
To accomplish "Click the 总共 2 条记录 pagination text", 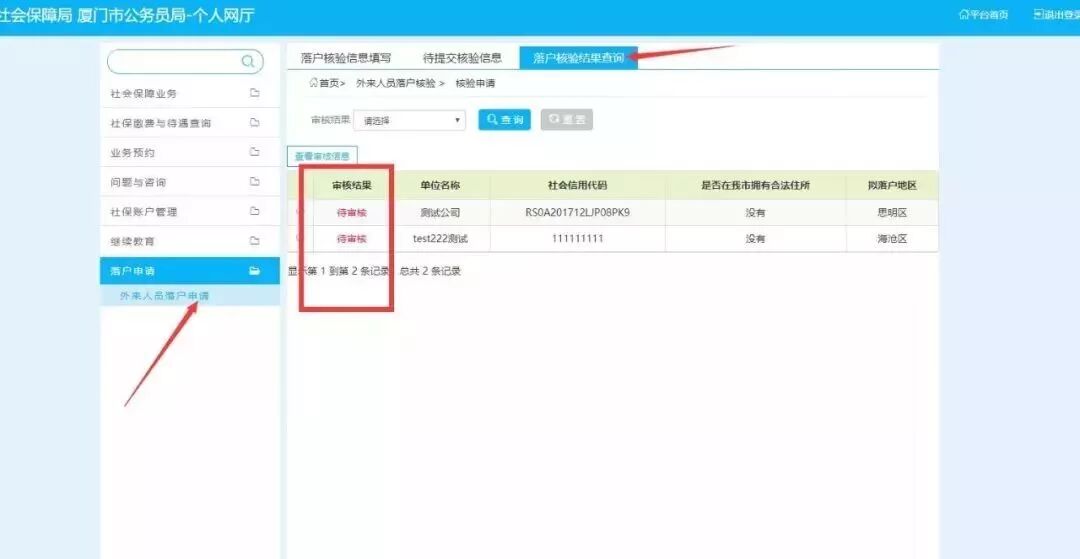I will click(430, 271).
